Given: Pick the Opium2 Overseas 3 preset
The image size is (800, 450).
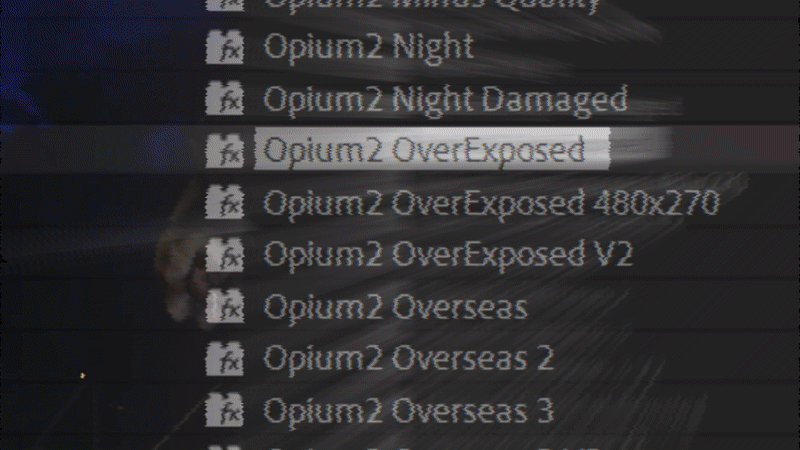Looking at the screenshot, I should click(409, 411).
